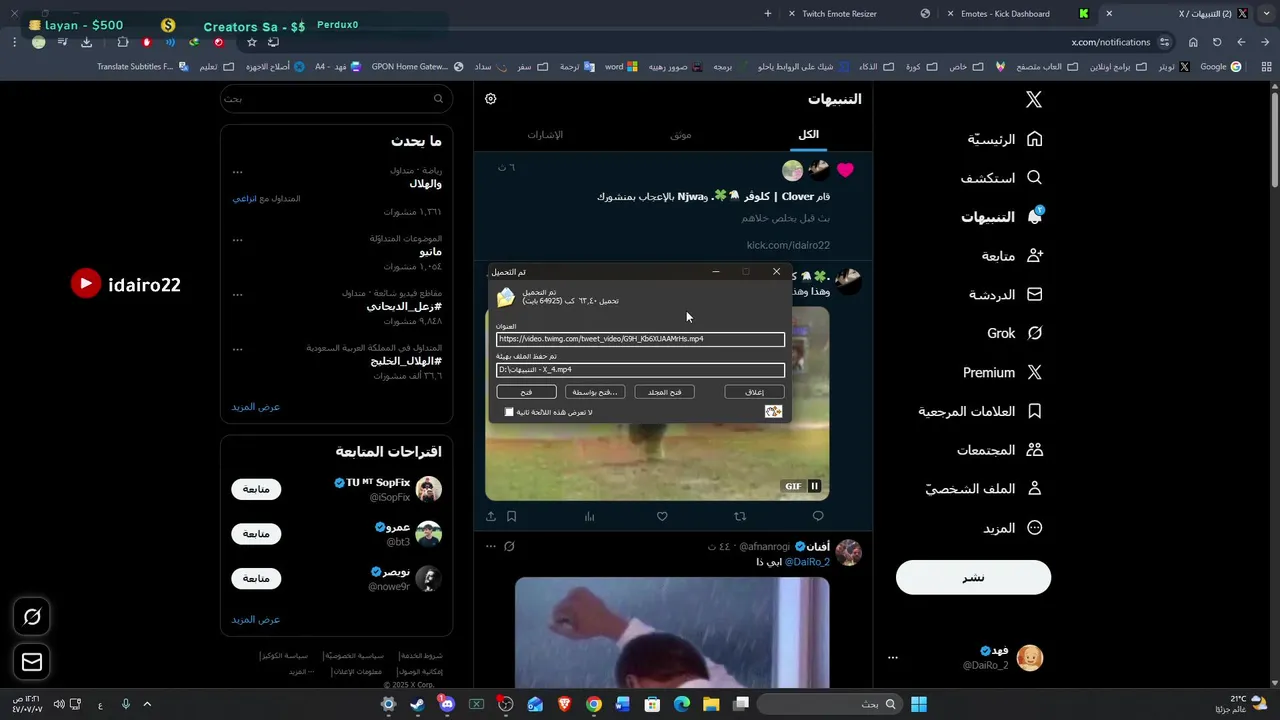
Task: Bookmark the GIF post
Action: point(511,516)
